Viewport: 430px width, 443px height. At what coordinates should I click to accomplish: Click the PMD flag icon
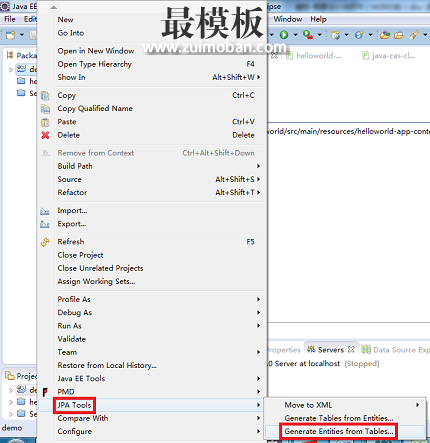click(45, 392)
